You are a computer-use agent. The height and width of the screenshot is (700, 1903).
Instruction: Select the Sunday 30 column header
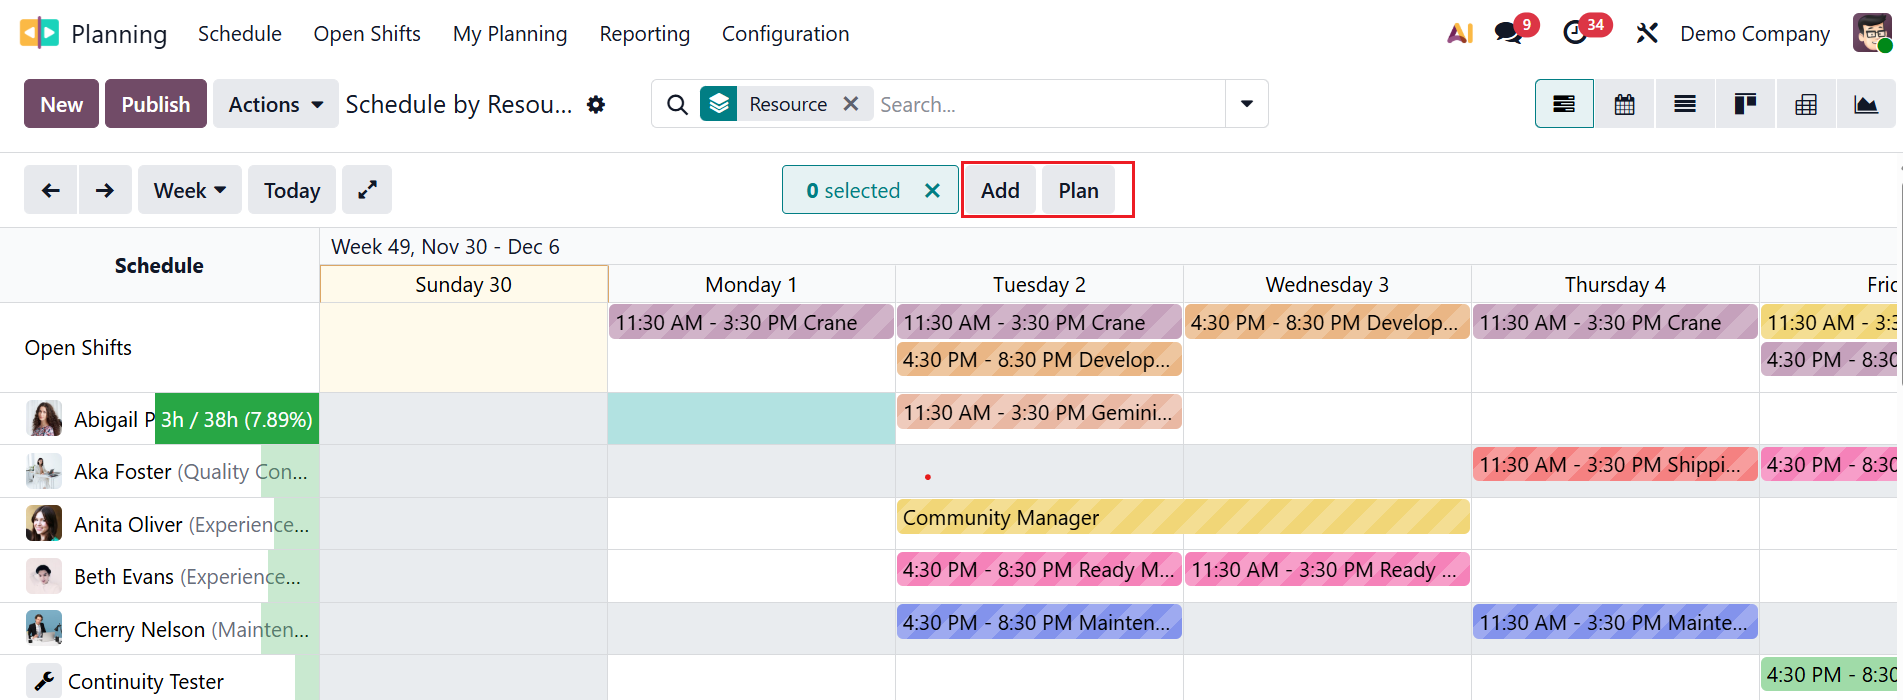(x=464, y=284)
